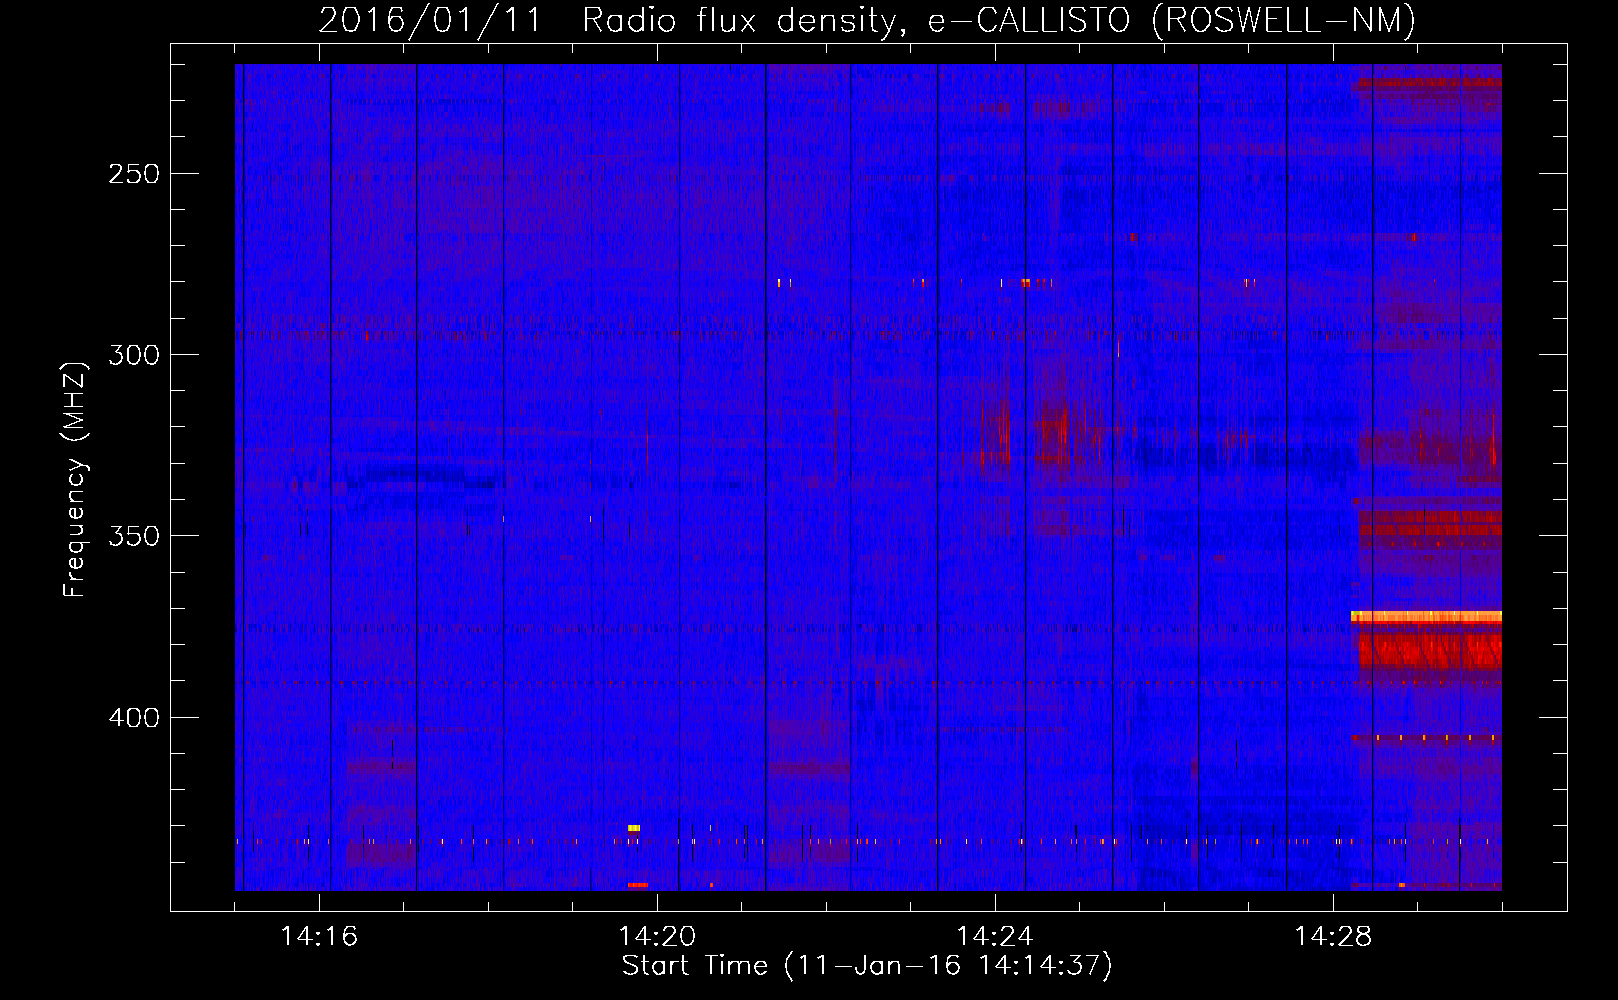Click the '350' frequency axis label
The image size is (1618, 1000).
[x=134, y=536]
